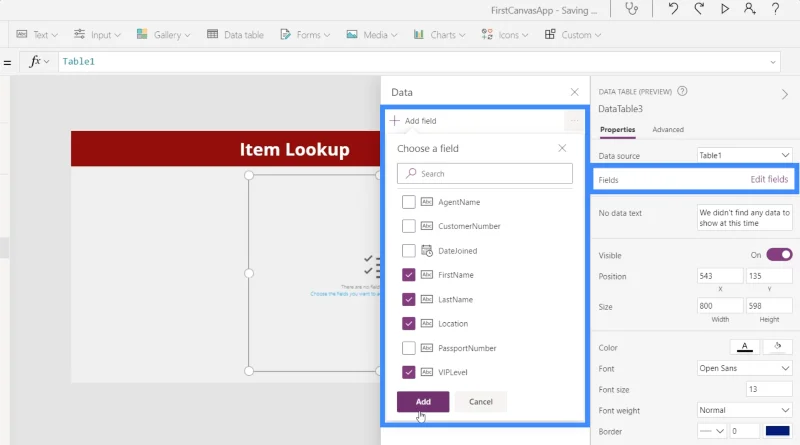The image size is (800, 445).
Task: Open the Border style dropdown
Action: point(712,431)
